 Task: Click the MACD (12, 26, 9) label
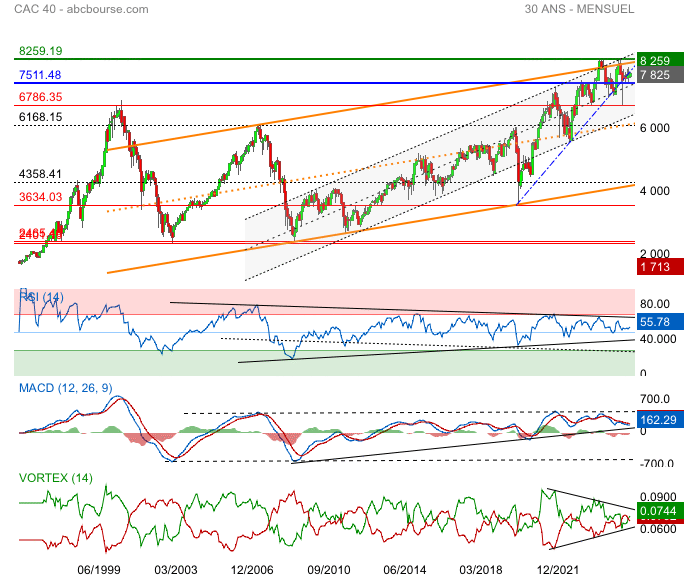(65, 388)
